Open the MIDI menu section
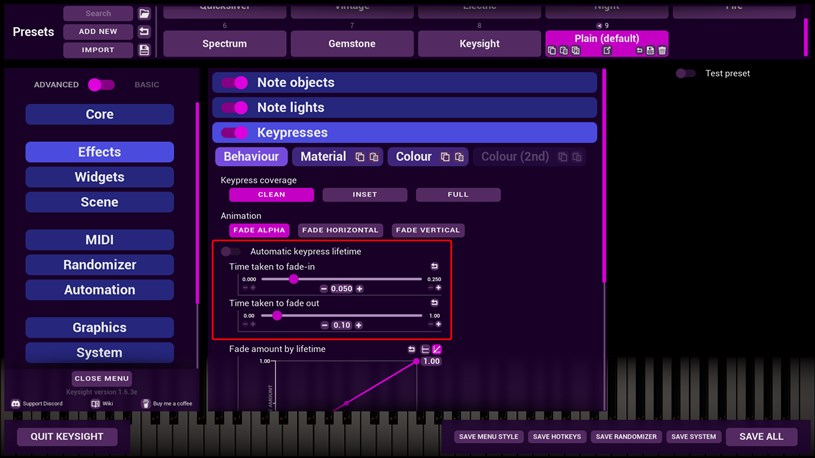 pyautogui.click(x=99, y=240)
